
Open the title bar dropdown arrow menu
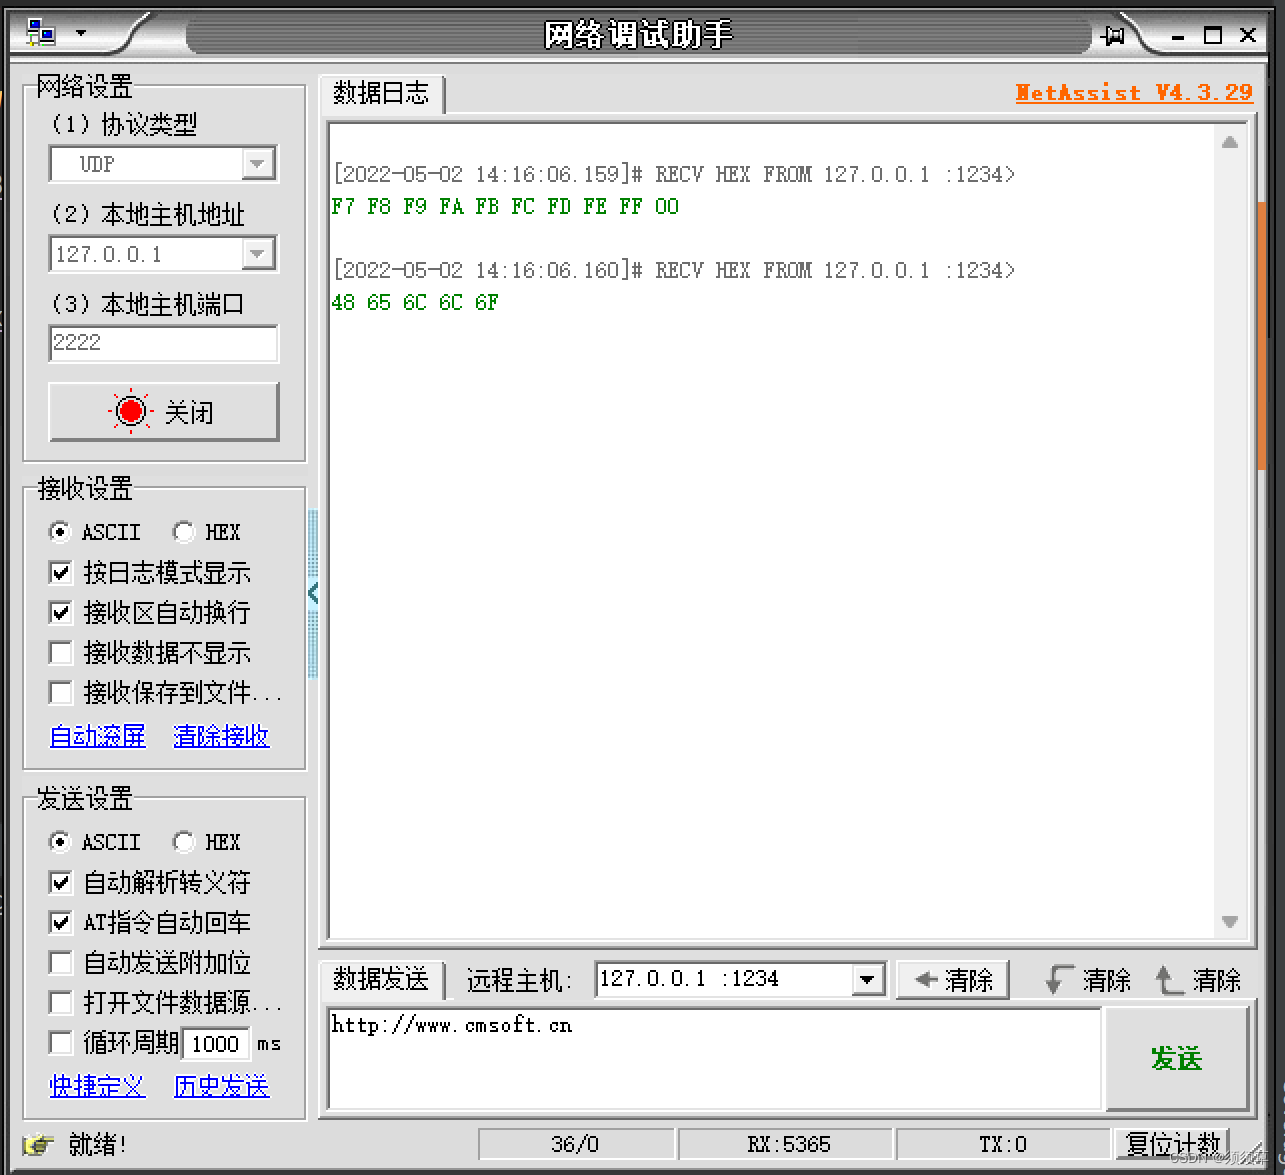(x=81, y=33)
